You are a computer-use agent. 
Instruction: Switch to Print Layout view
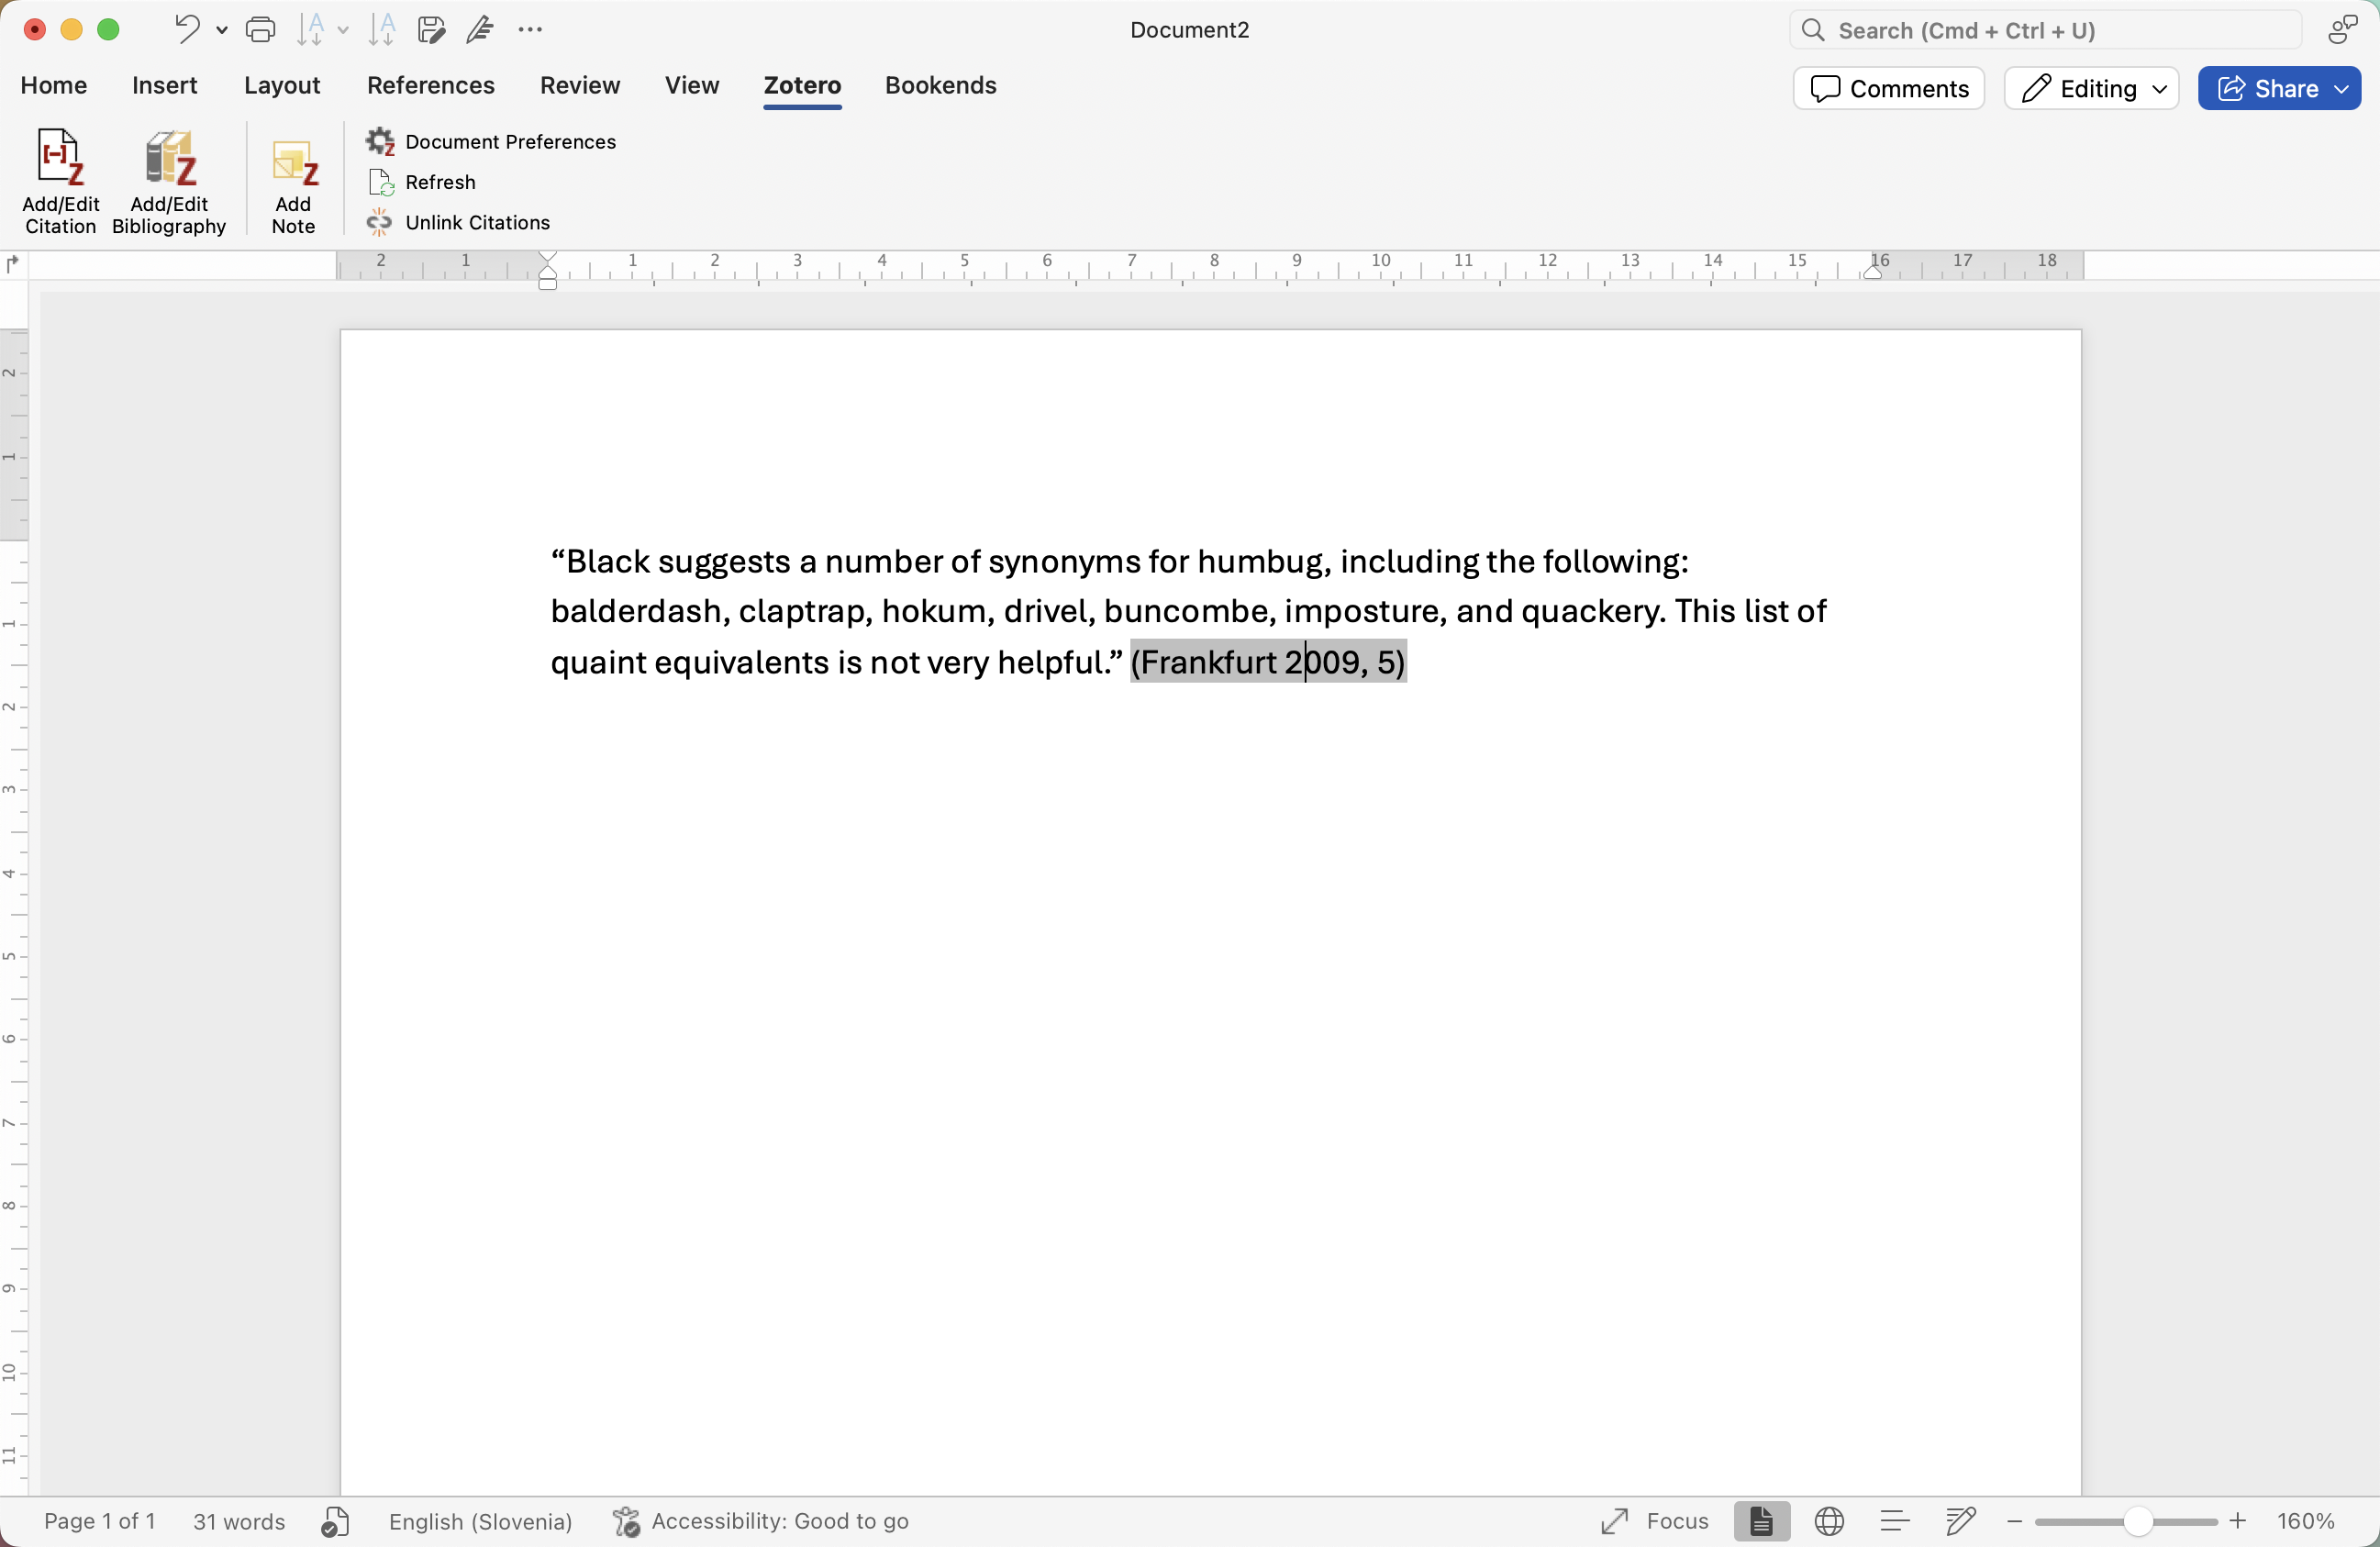point(1761,1521)
